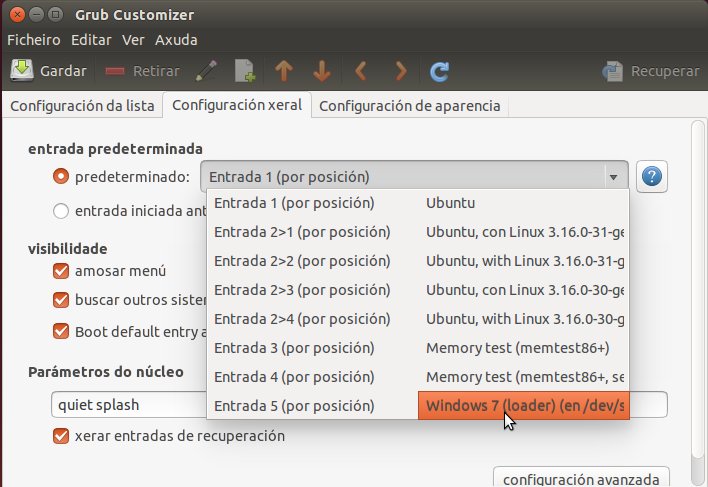Toggle xerar entradas de recuperación checkbox
The image size is (708, 487).
coord(61,436)
